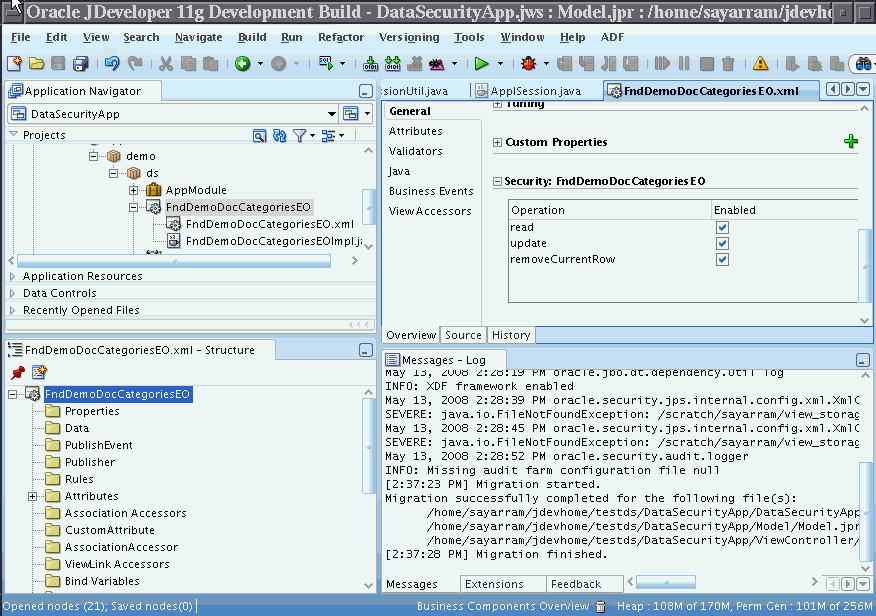Click the green Back navigation icon
876x616 pixels.
[242, 64]
